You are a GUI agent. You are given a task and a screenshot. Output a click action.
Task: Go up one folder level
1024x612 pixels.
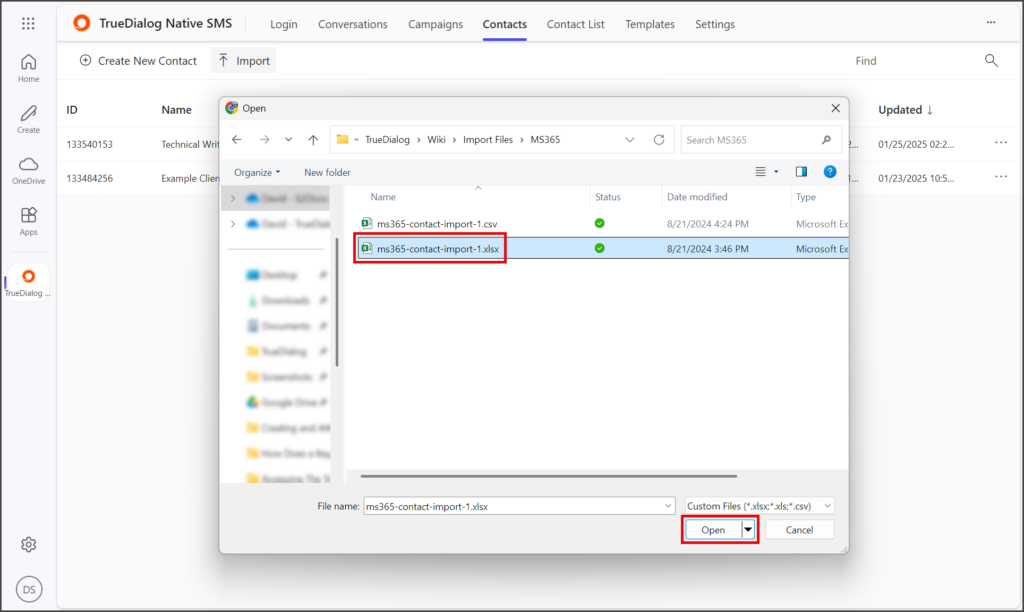(x=313, y=139)
